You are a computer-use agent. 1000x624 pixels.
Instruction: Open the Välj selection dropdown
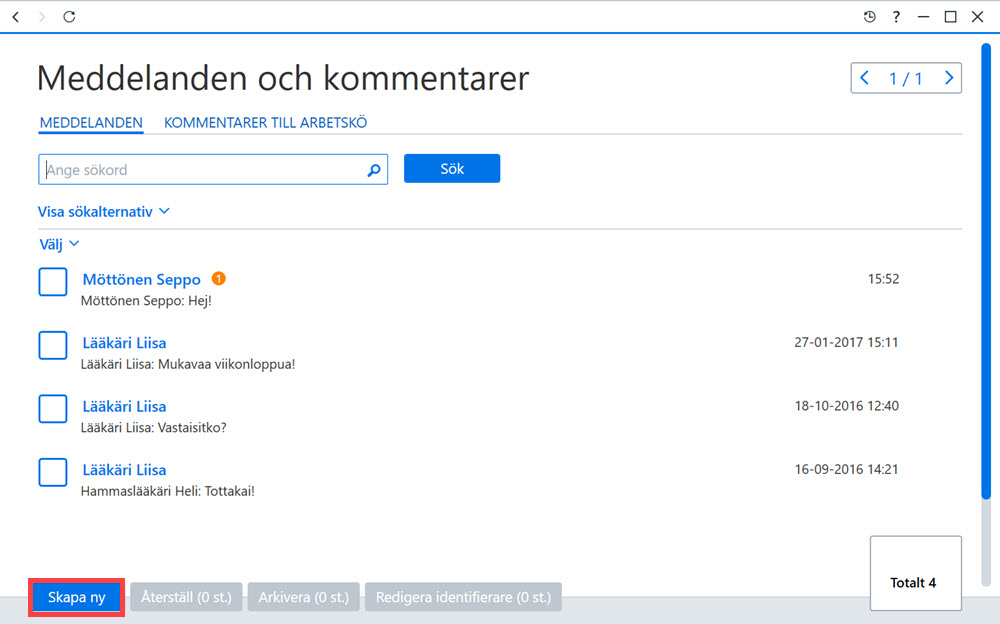(59, 244)
